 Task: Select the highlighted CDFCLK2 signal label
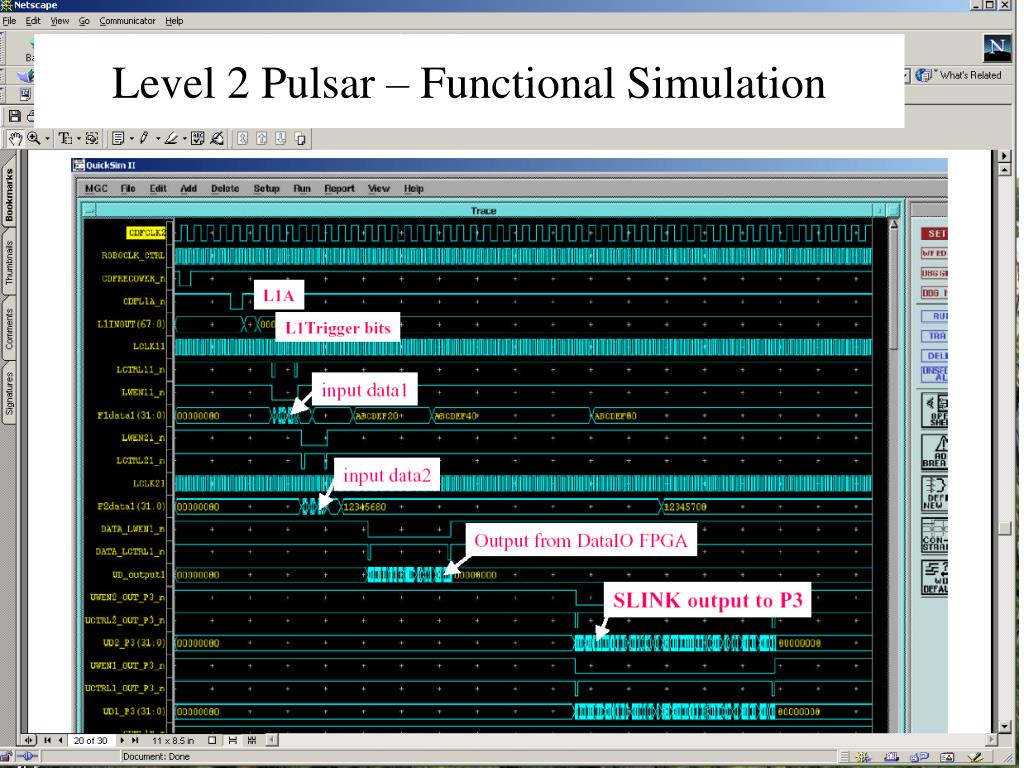pyautogui.click(x=146, y=232)
